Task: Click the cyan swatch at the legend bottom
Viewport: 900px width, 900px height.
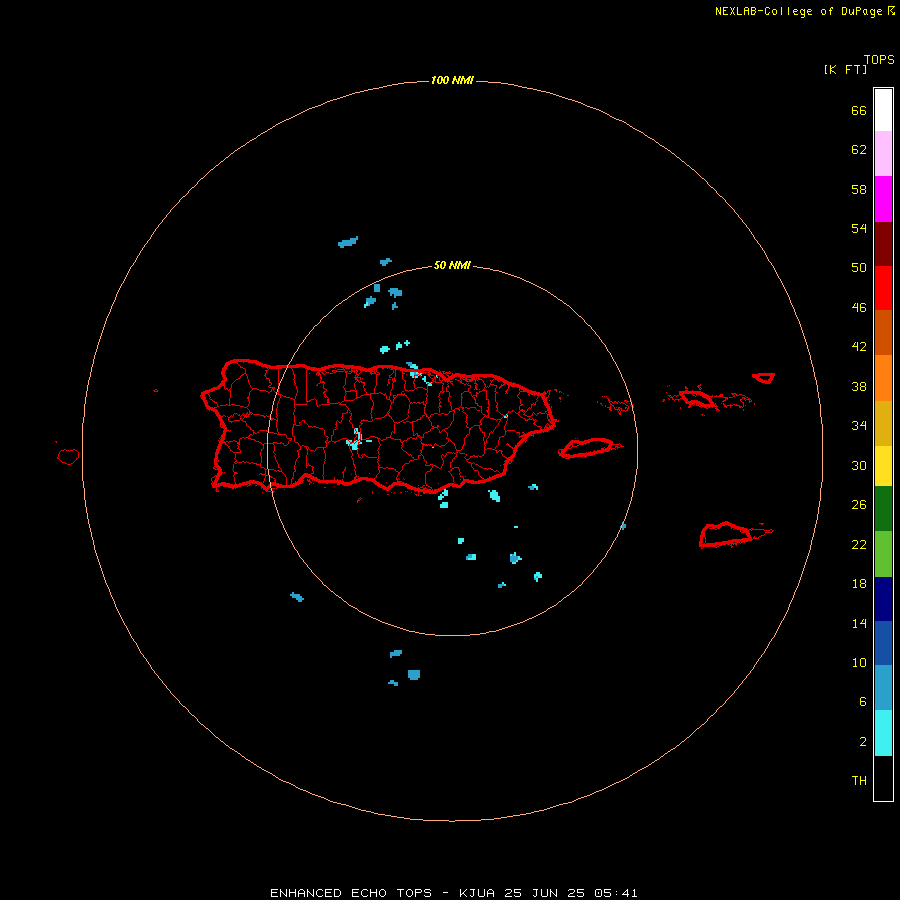Action: click(x=883, y=733)
